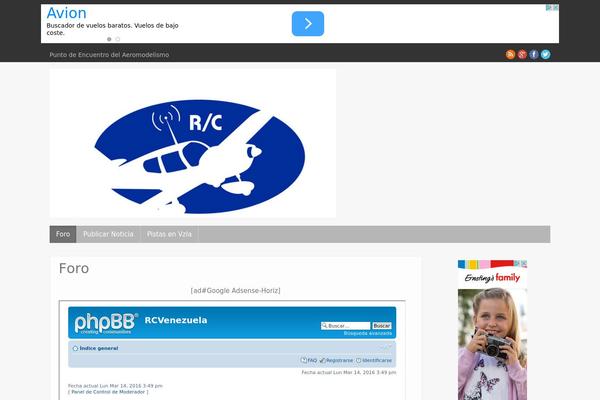Viewport: 600px width, 400px height.
Task: Close the top banner ad with X icon
Action: 556,8
